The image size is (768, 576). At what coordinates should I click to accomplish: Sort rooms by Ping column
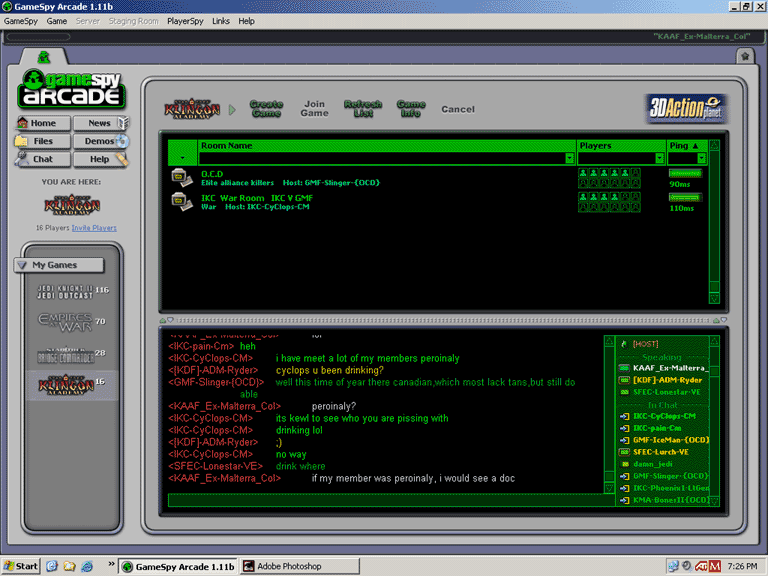(x=687, y=145)
